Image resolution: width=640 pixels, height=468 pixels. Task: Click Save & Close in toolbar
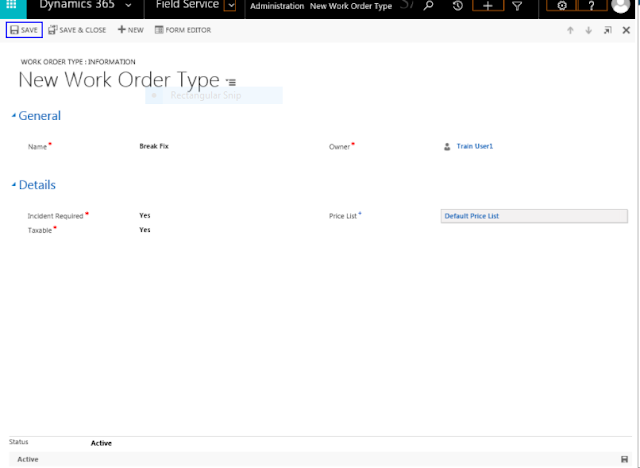point(77,30)
